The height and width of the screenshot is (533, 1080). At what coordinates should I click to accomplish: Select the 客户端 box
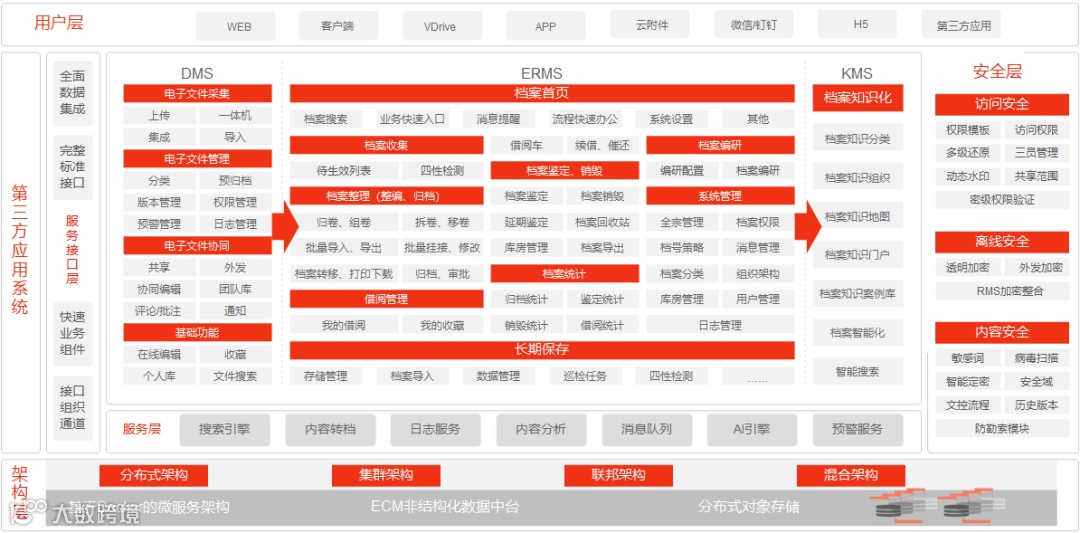(x=338, y=25)
